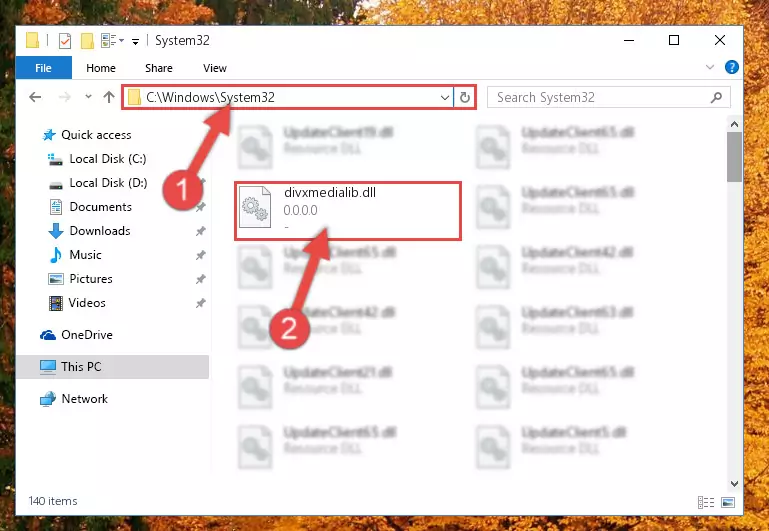Click the Local Disk (D:) drive icon
The width and height of the screenshot is (769, 531).
[x=56, y=185]
